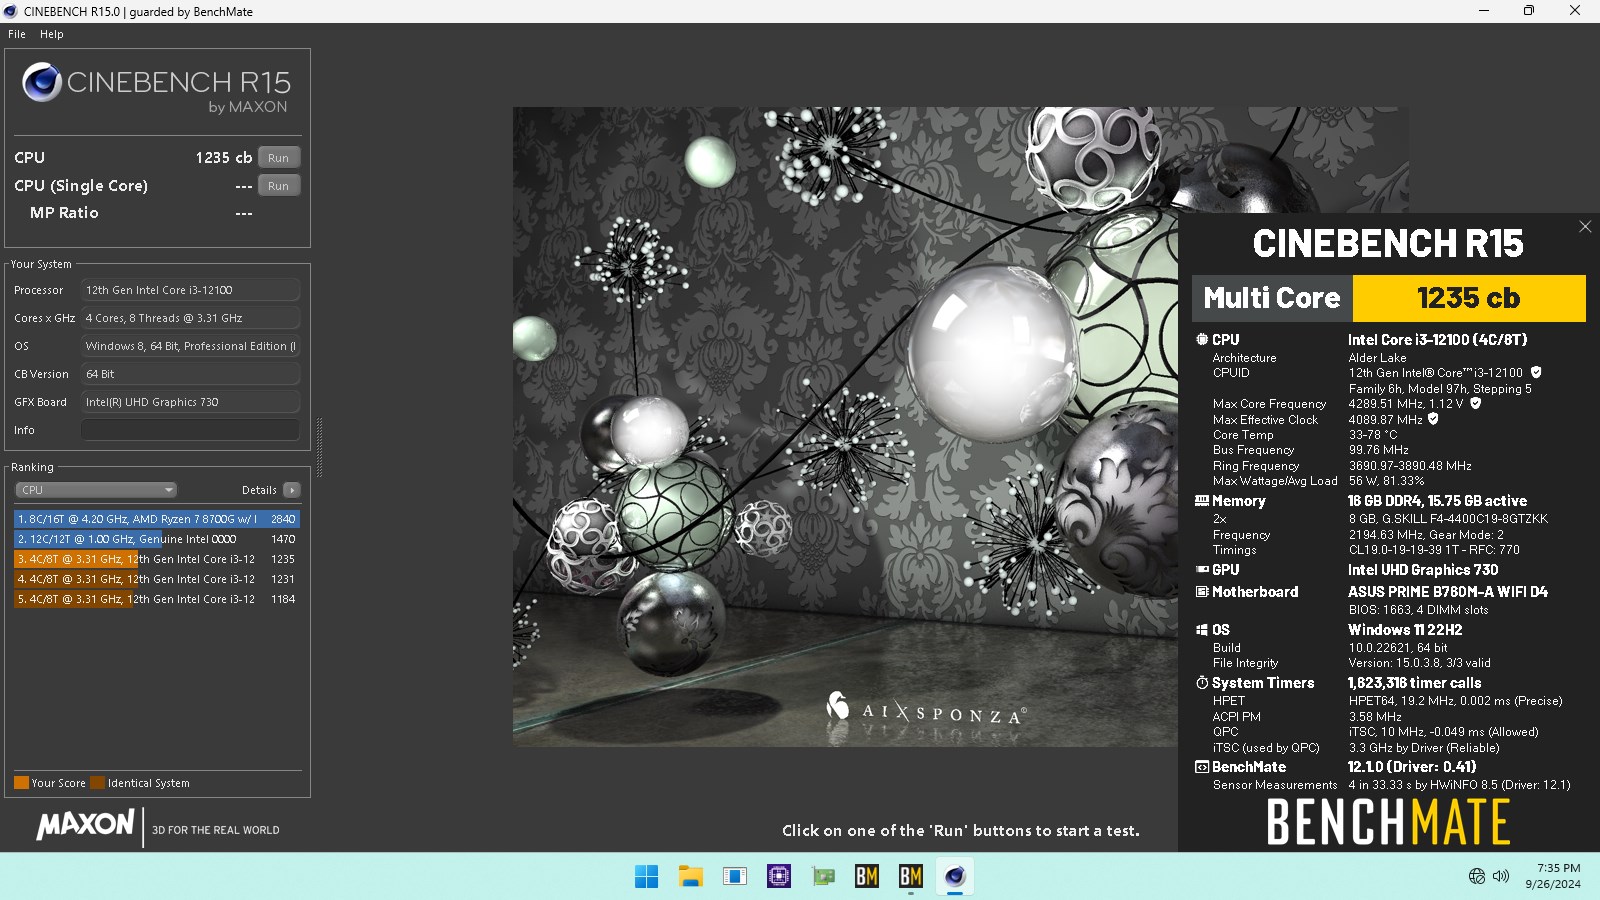Close the BenchMate result overlay

[1585, 227]
